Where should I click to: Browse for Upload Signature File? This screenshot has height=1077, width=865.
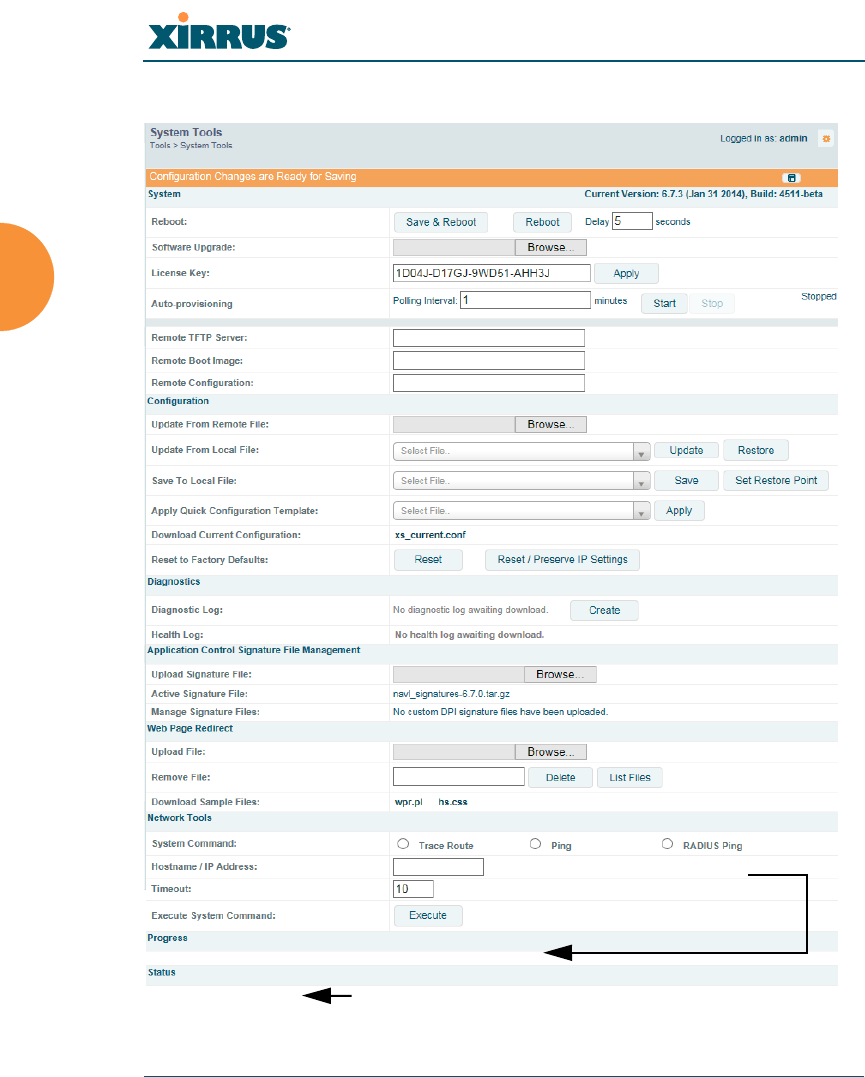click(560, 674)
